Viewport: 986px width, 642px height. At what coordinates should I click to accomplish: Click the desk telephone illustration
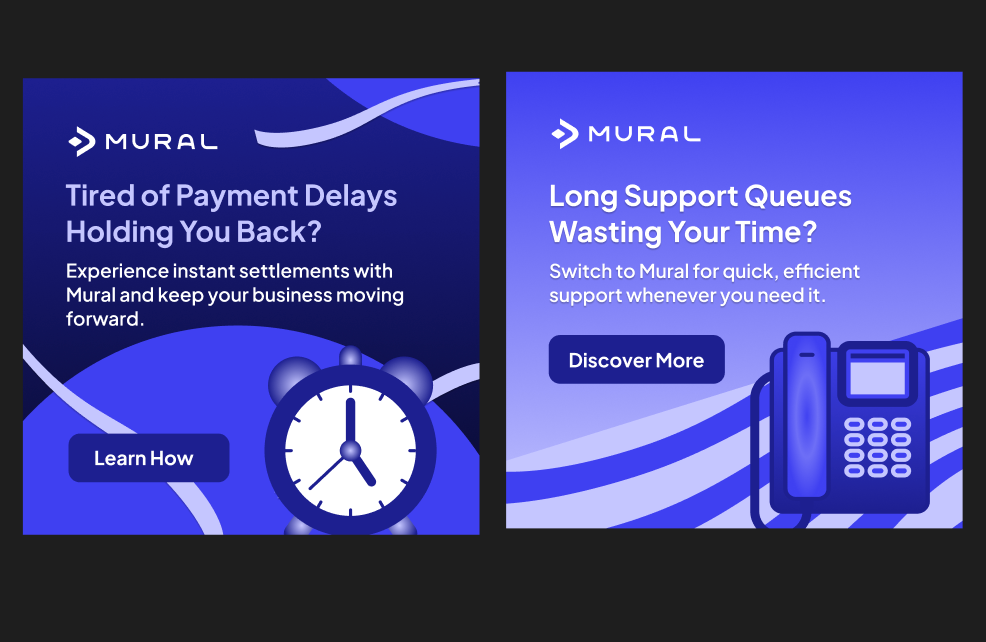840,429
